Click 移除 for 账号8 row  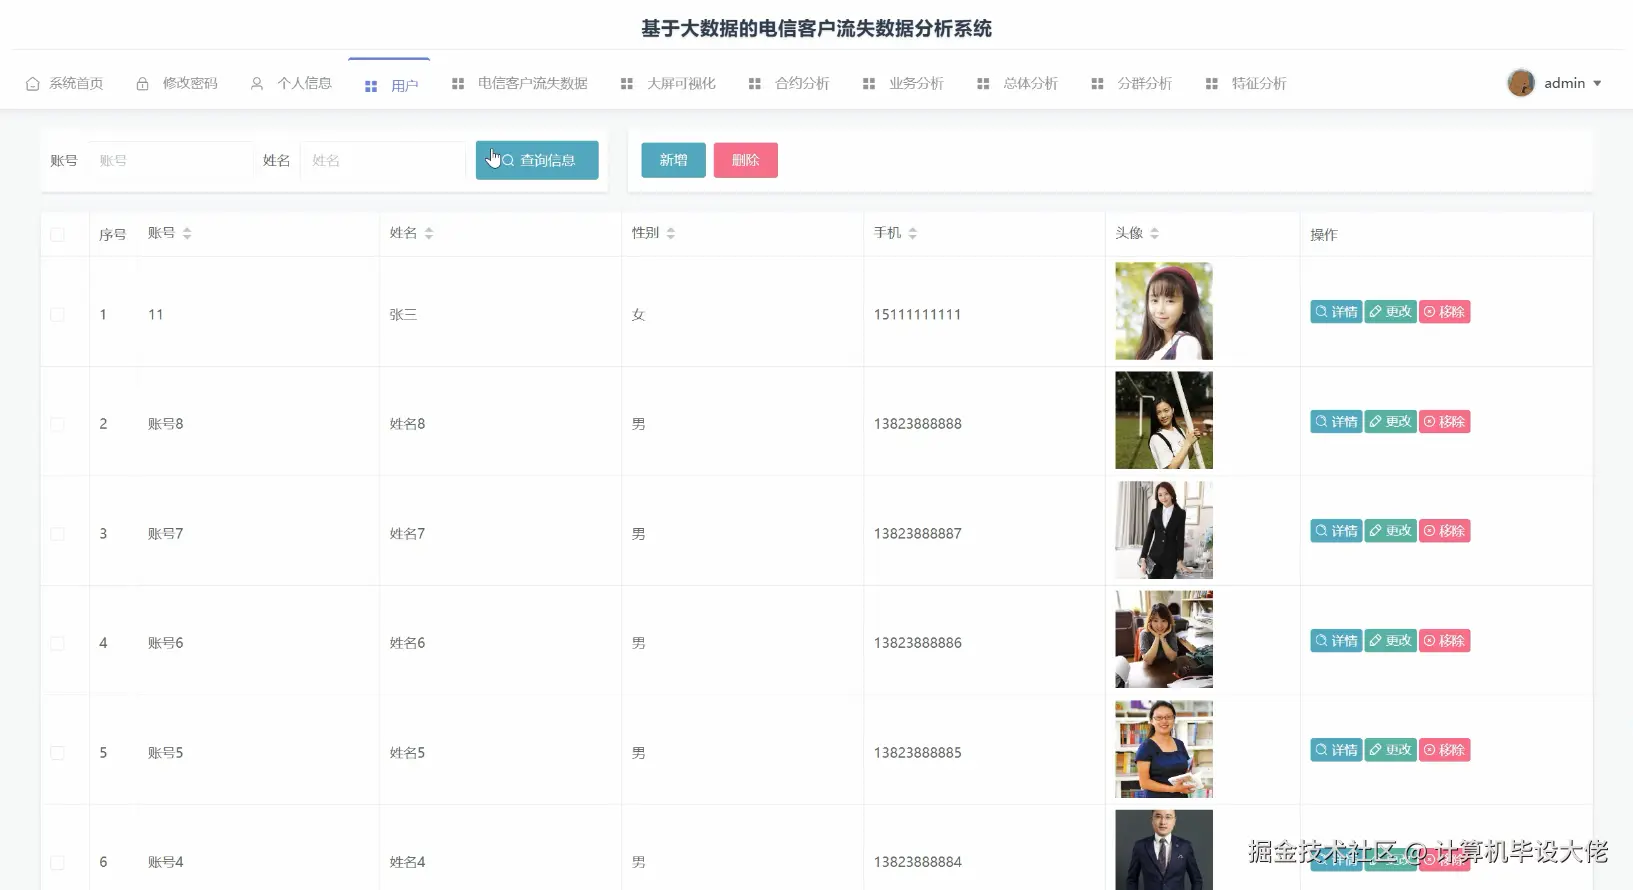tap(1445, 422)
